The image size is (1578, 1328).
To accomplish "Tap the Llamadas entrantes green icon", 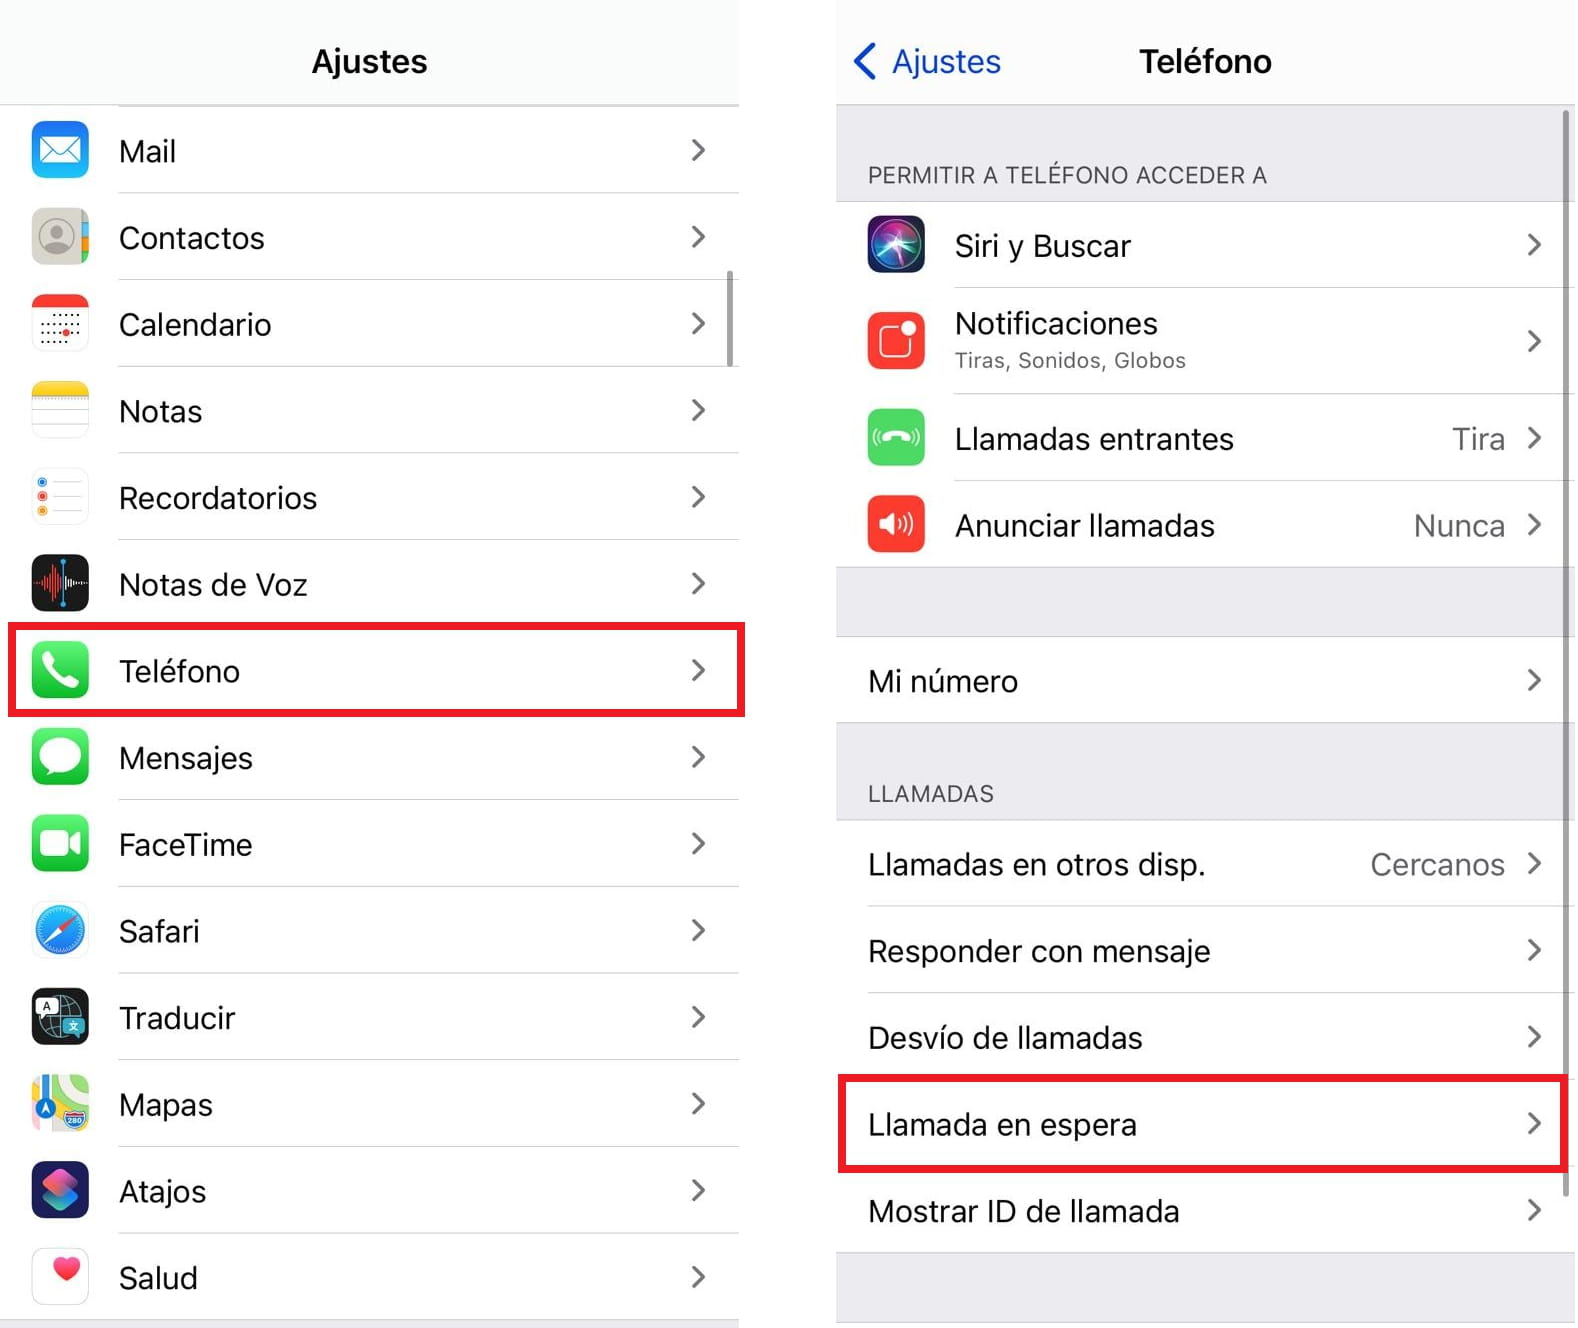I will (x=896, y=438).
